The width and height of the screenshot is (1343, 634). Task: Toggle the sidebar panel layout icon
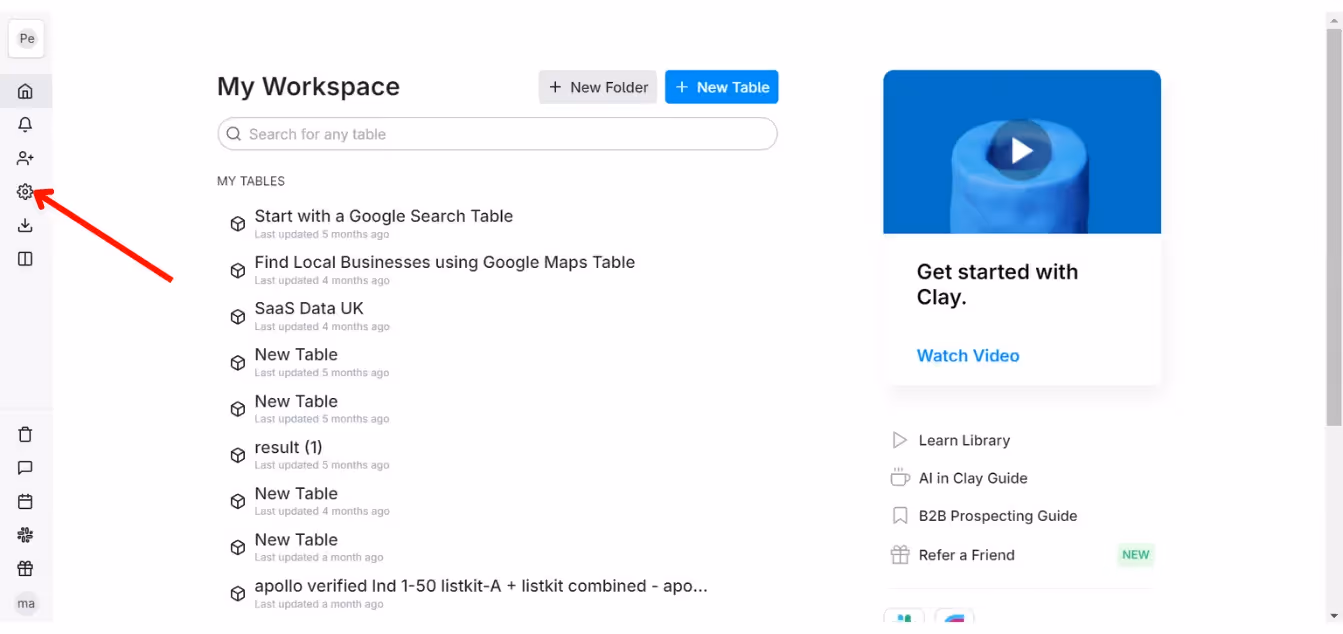pos(25,259)
